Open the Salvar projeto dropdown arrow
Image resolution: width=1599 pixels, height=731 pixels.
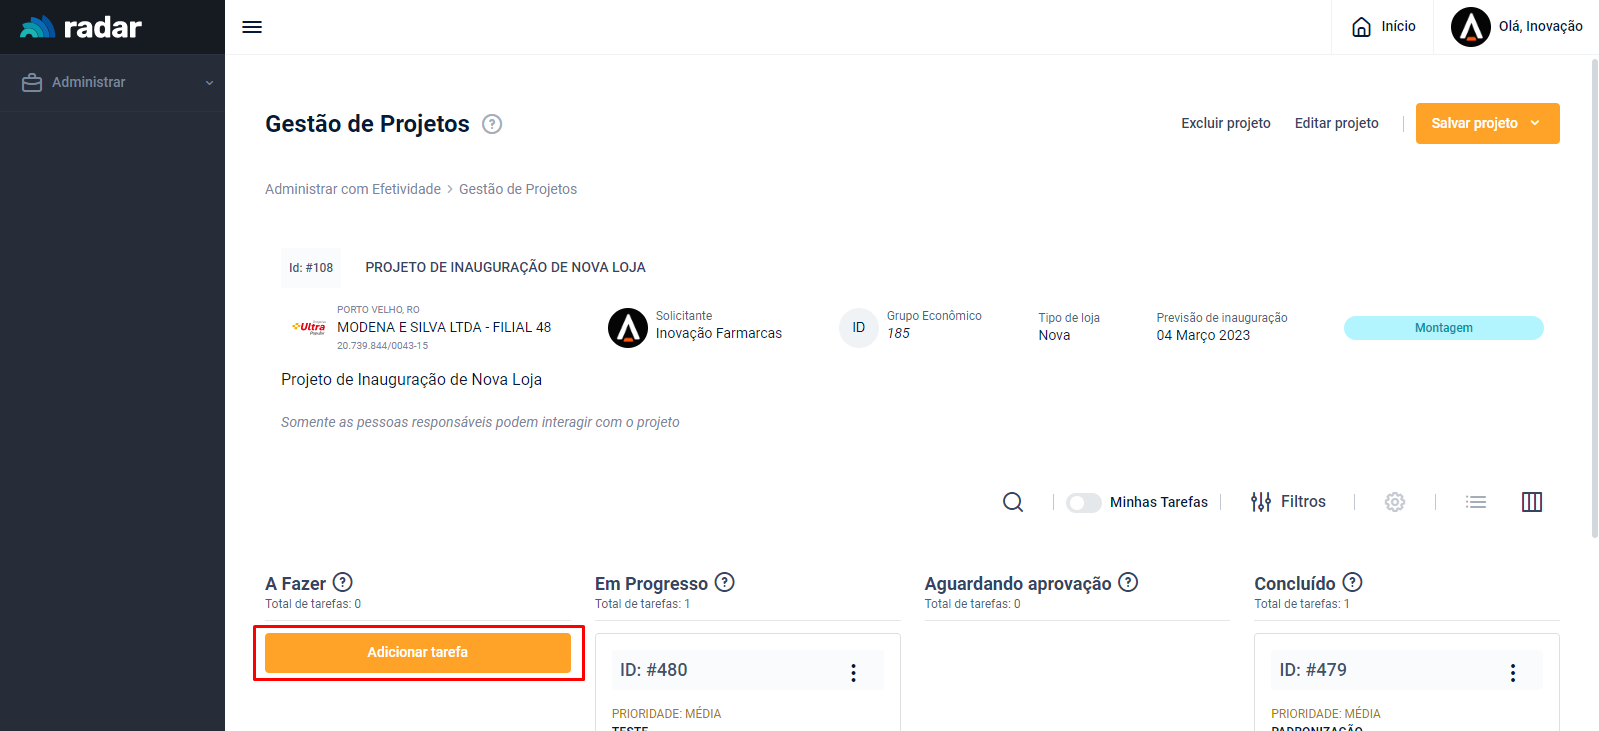[x=1535, y=123]
